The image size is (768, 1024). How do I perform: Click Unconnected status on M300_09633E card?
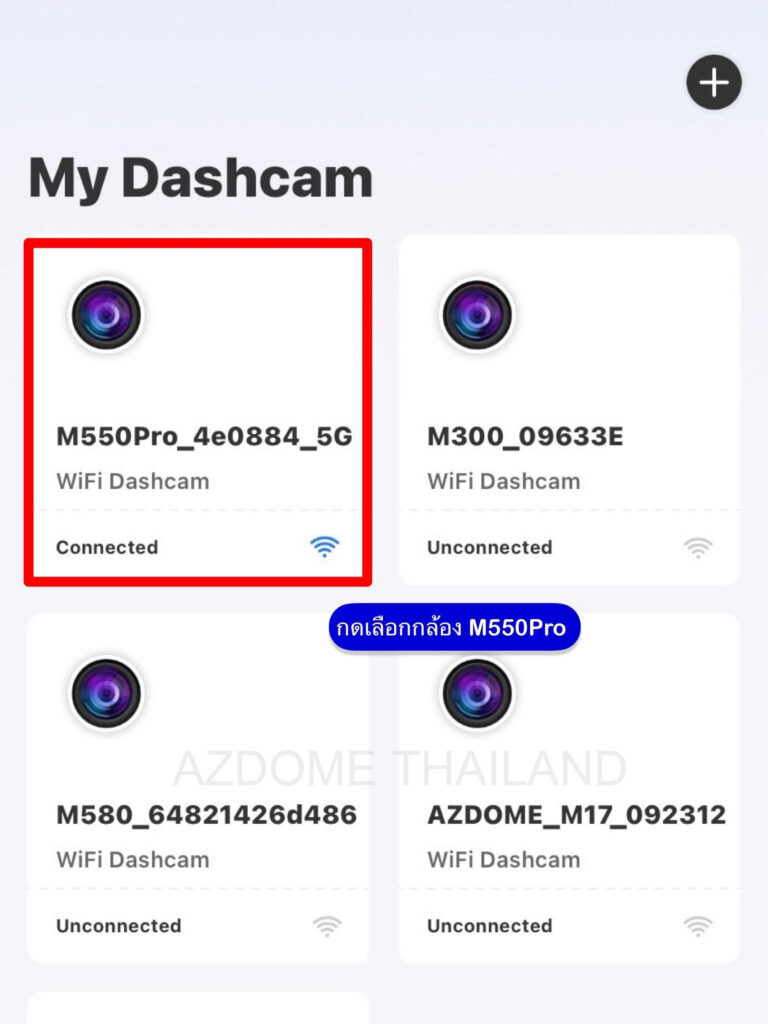tap(490, 547)
